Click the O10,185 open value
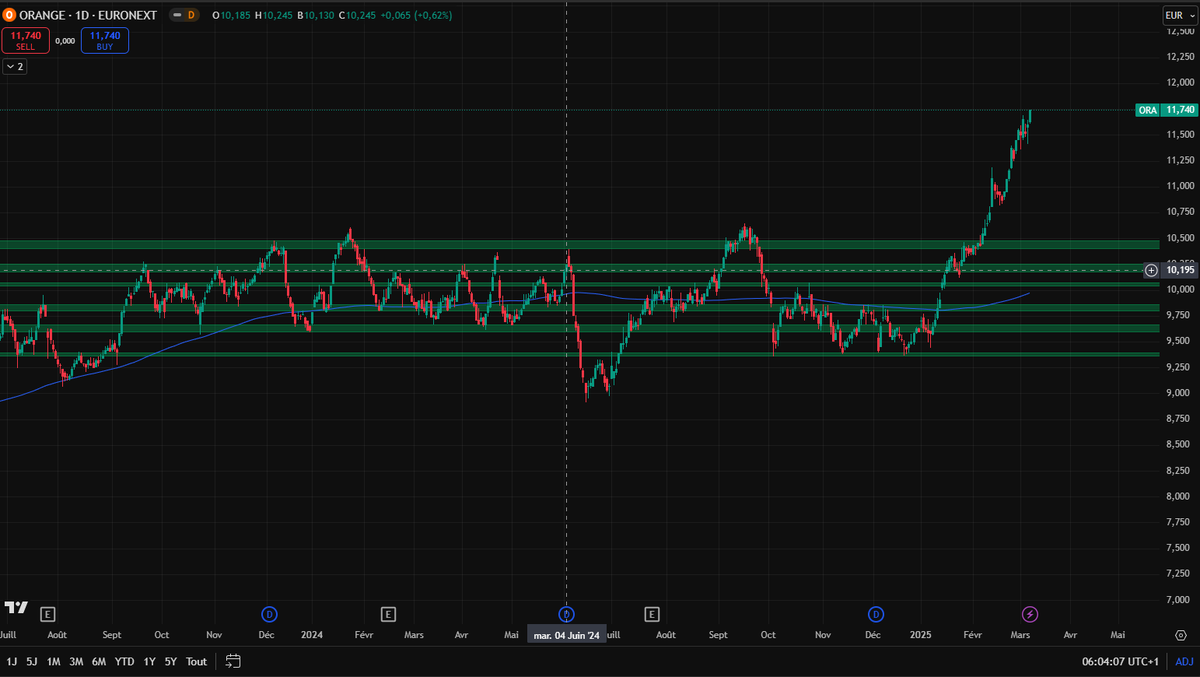1200x677 pixels. tap(232, 15)
